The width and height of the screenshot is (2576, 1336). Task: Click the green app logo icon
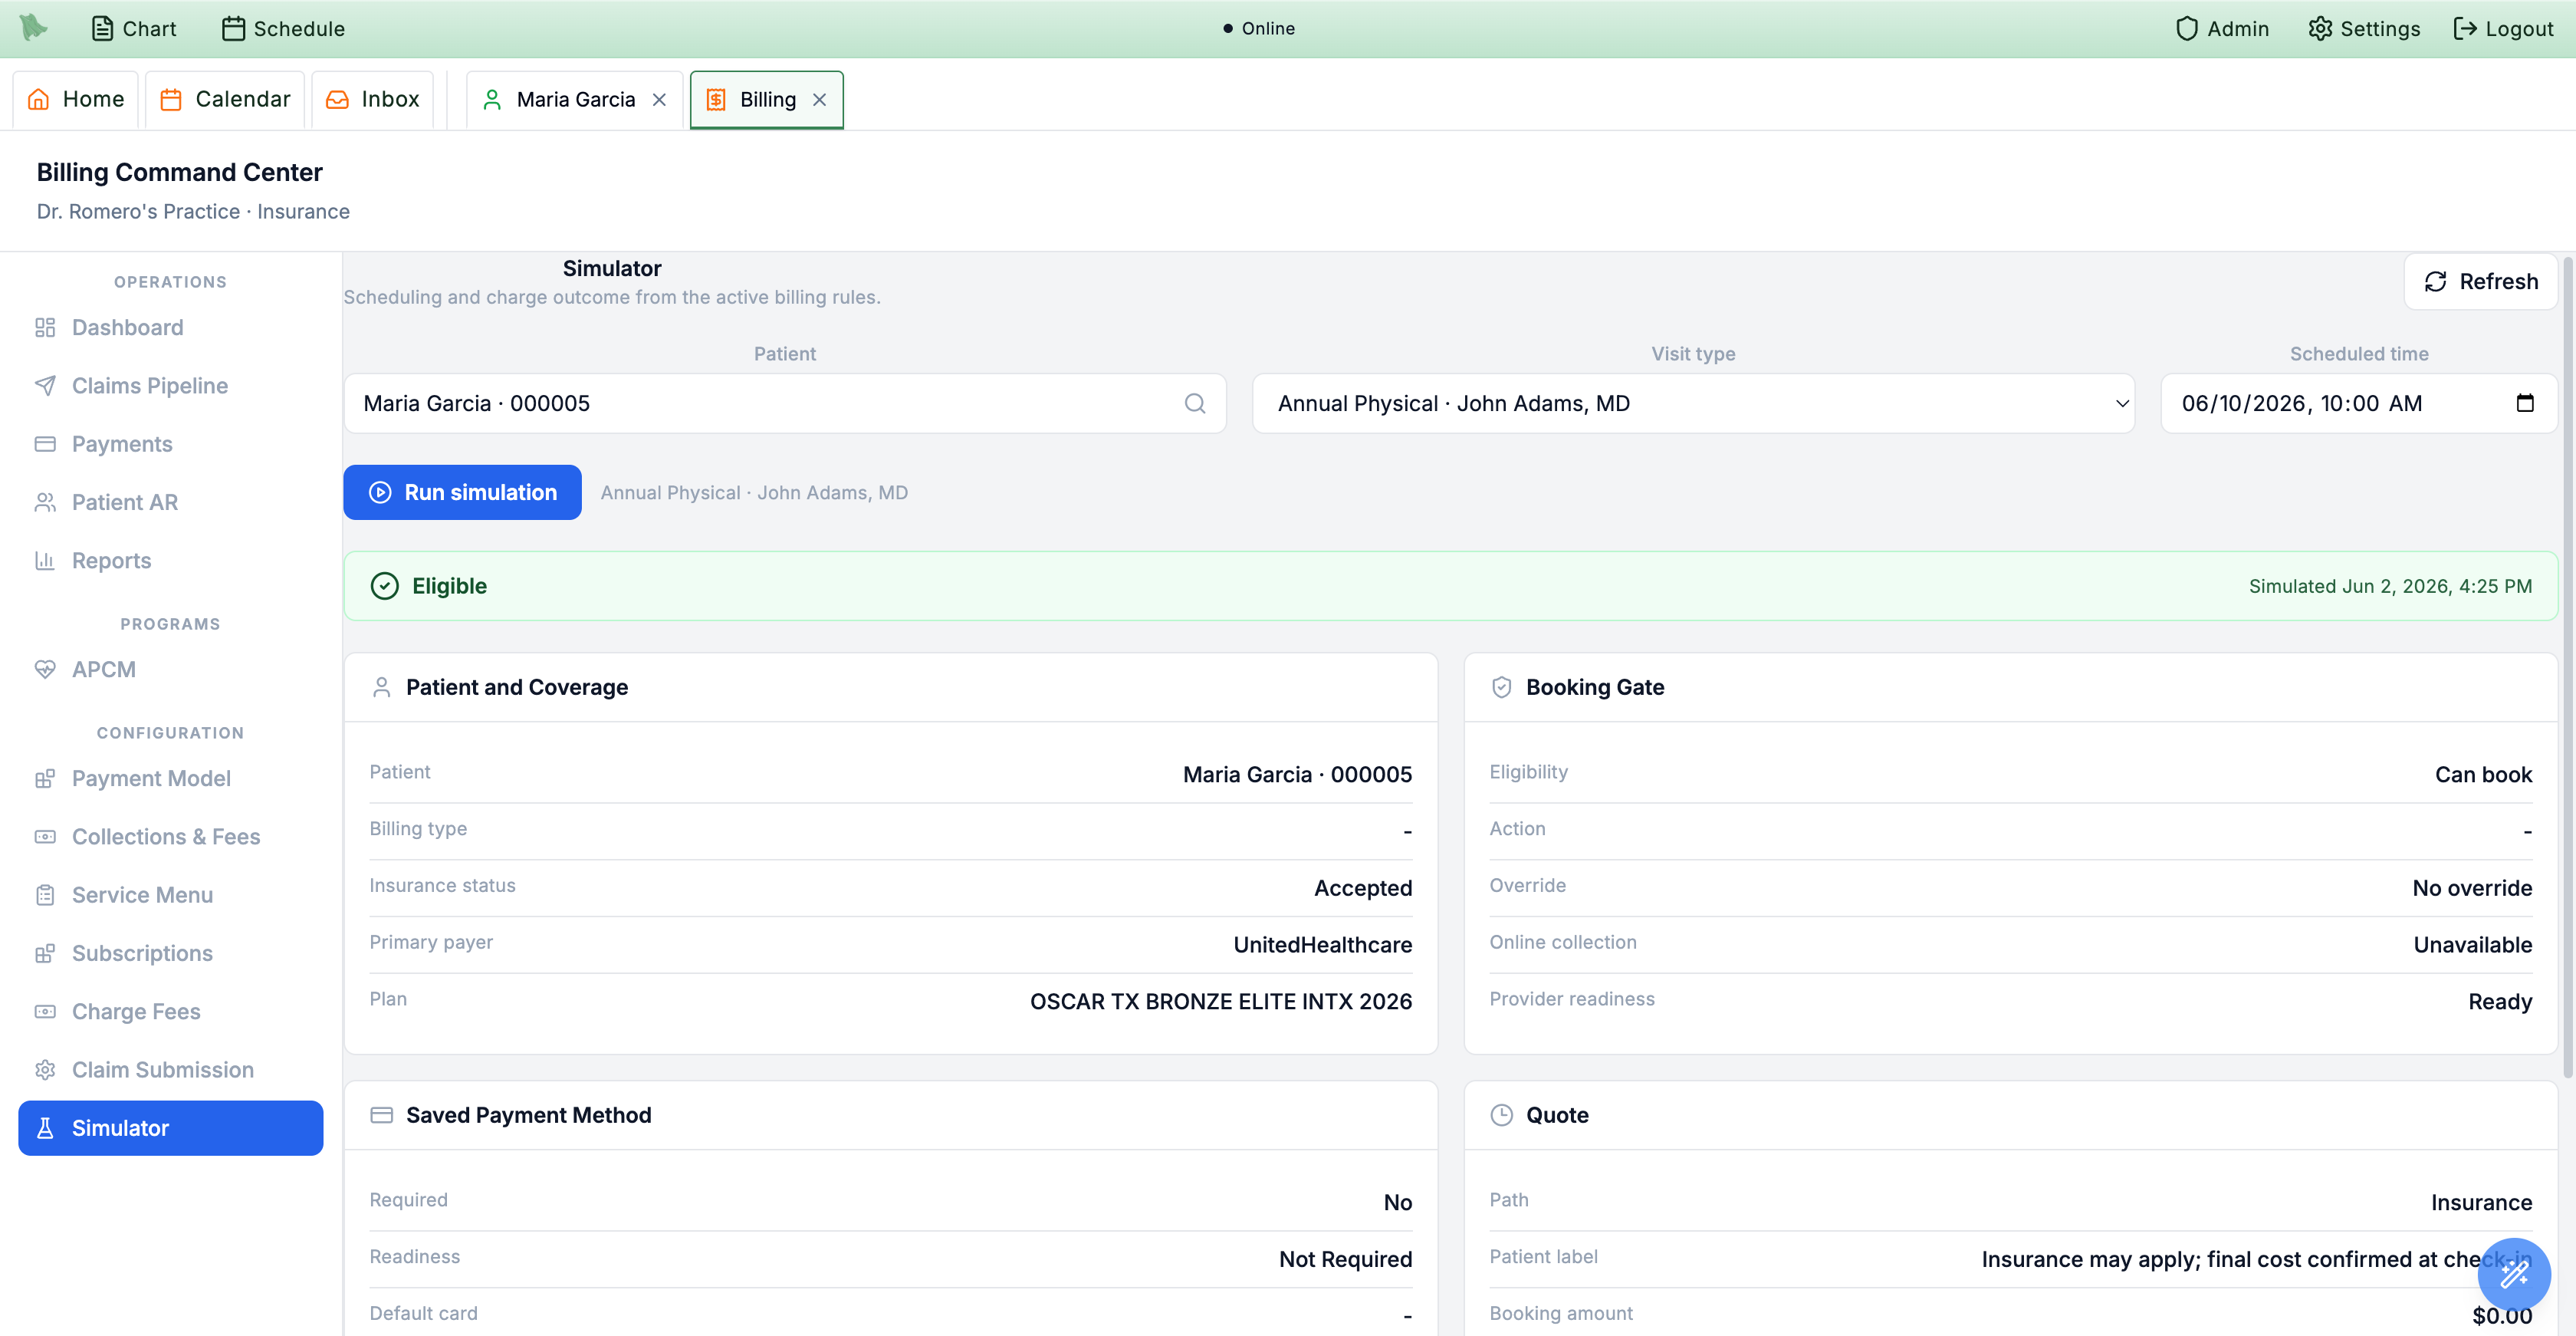pyautogui.click(x=34, y=28)
